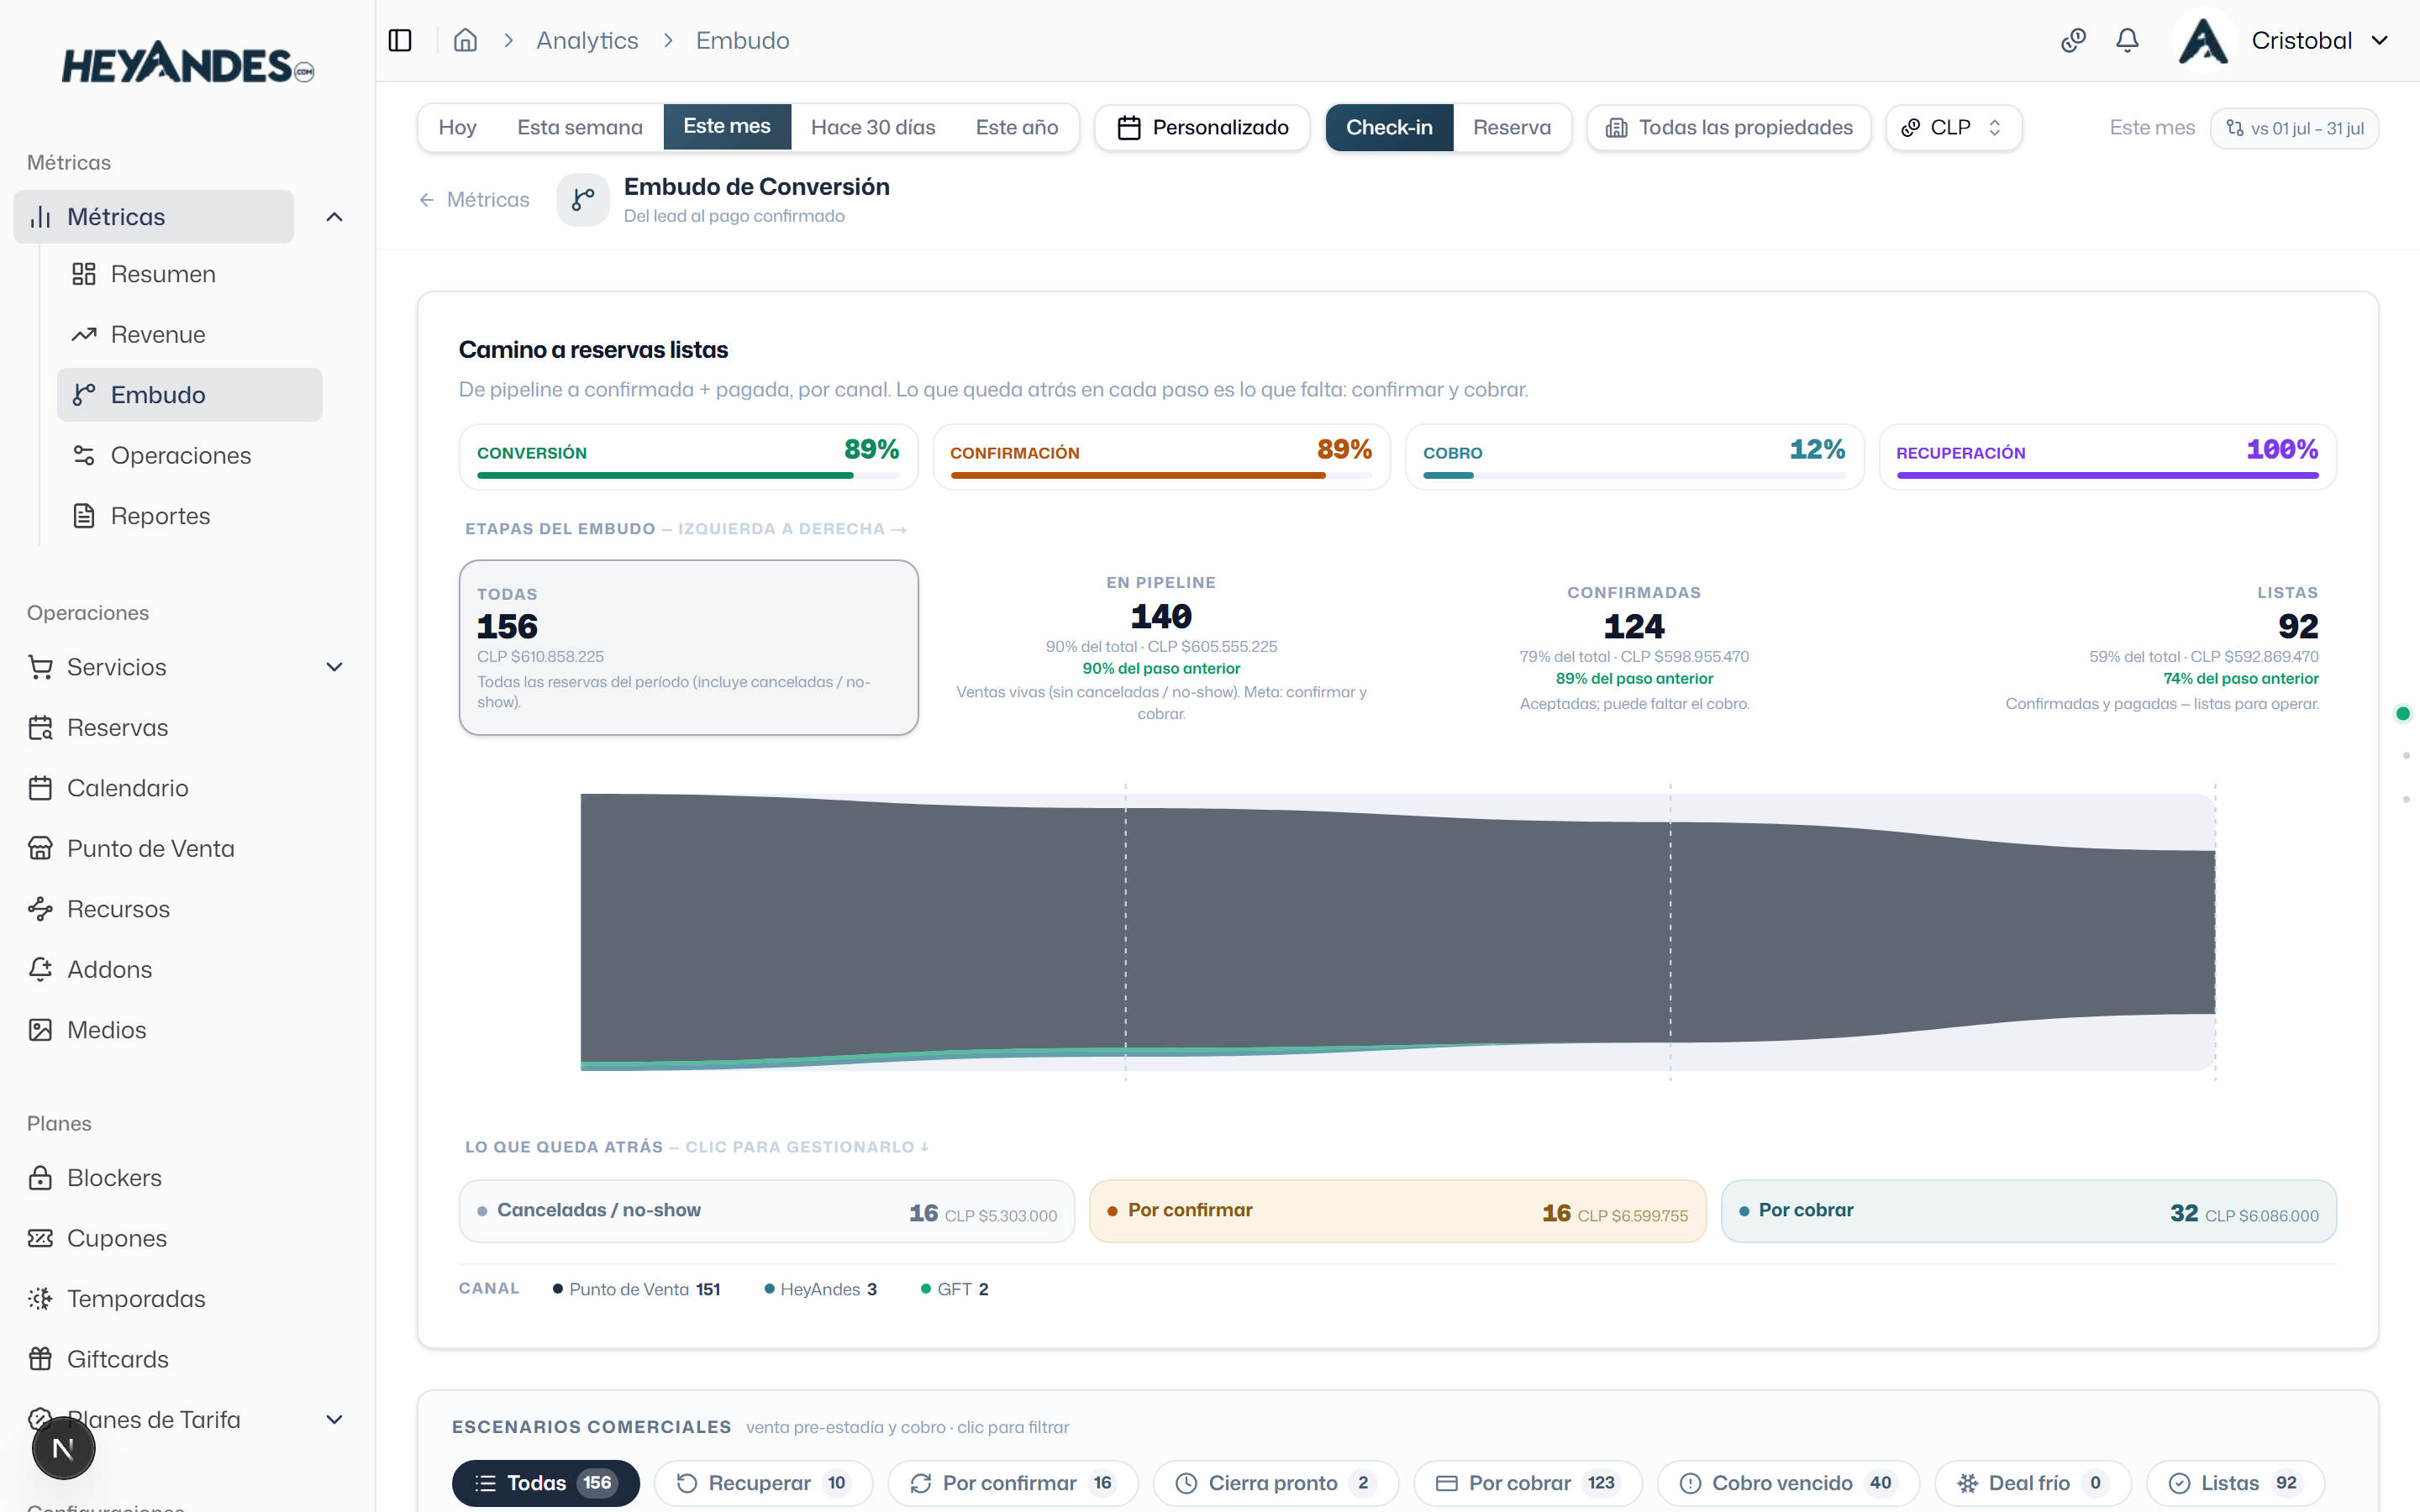The height and width of the screenshot is (1512, 2420).
Task: Open Operaciones under Métricas
Action: [x=190, y=455]
